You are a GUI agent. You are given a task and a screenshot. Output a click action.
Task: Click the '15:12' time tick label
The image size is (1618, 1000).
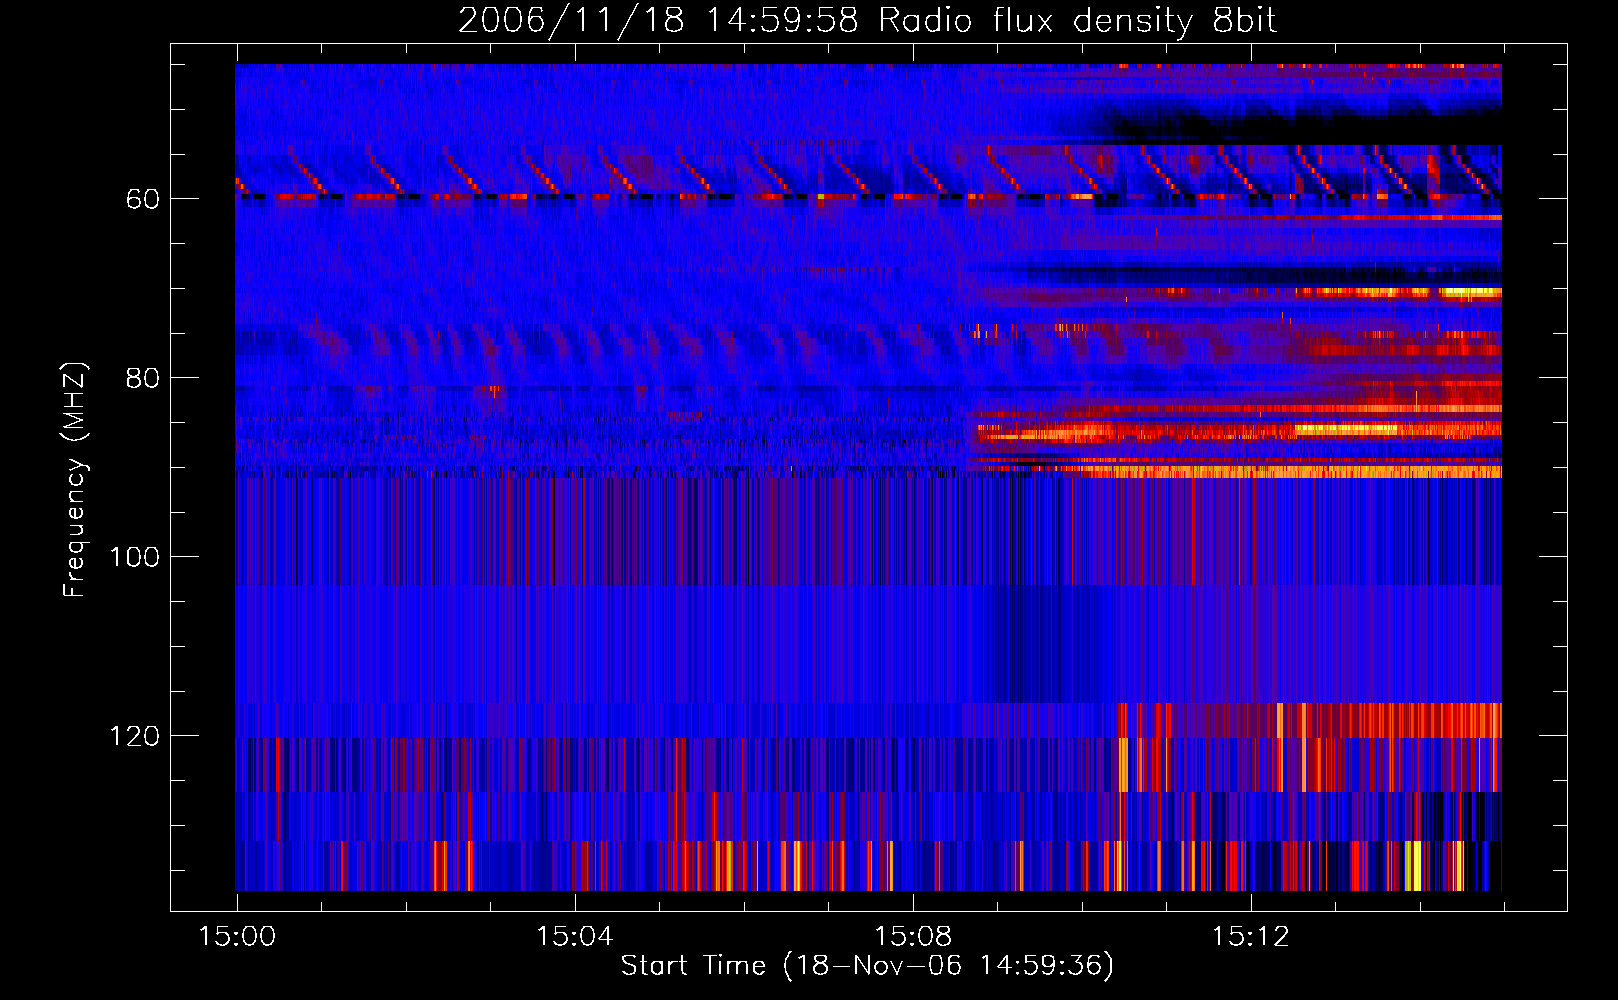tap(1250, 936)
